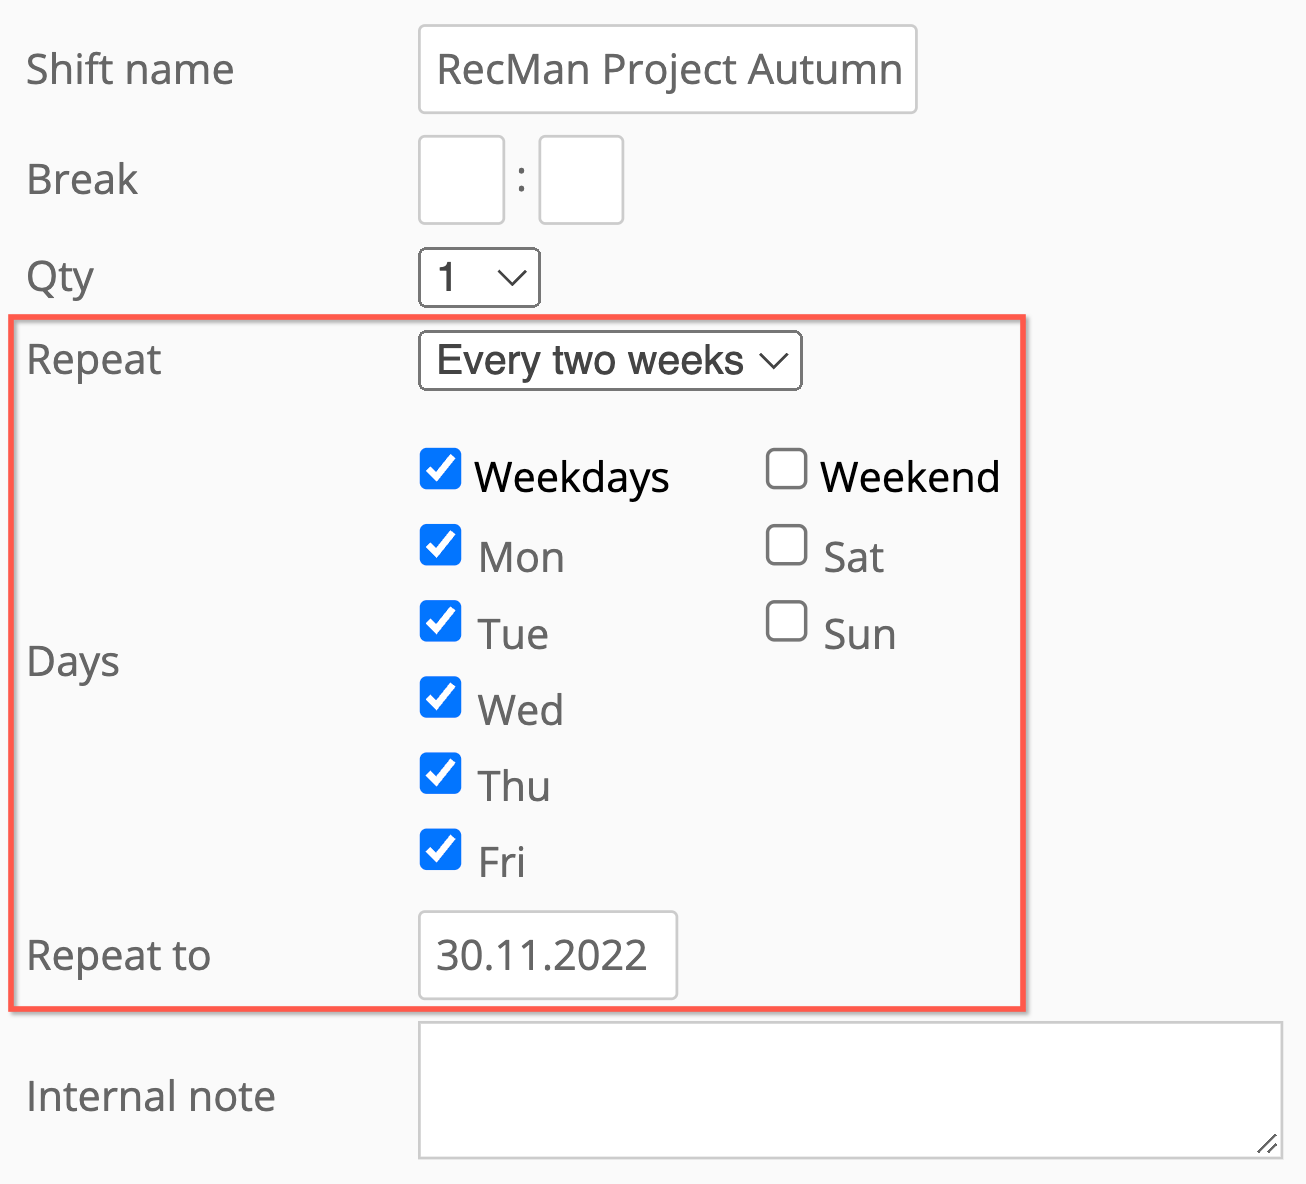Viewport: 1306px width, 1184px height.
Task: Click the Internal note resize handle
Action: (x=1267, y=1144)
